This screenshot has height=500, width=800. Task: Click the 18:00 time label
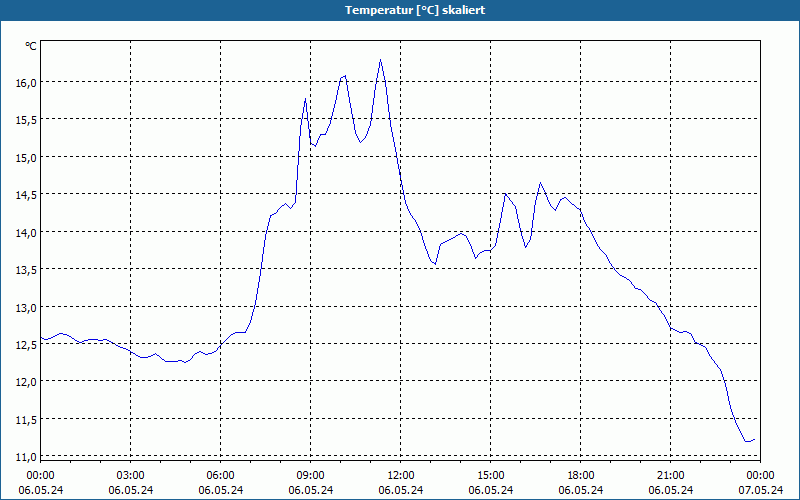tap(581, 476)
